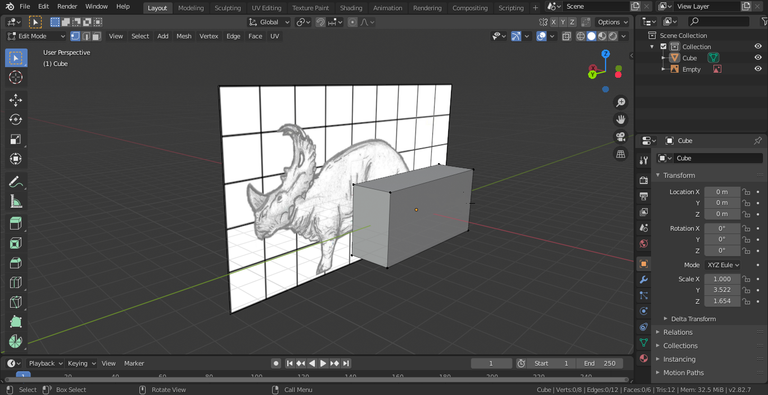Click the Scale Y value field
Viewport: 768px width, 395px height.
[722, 290]
